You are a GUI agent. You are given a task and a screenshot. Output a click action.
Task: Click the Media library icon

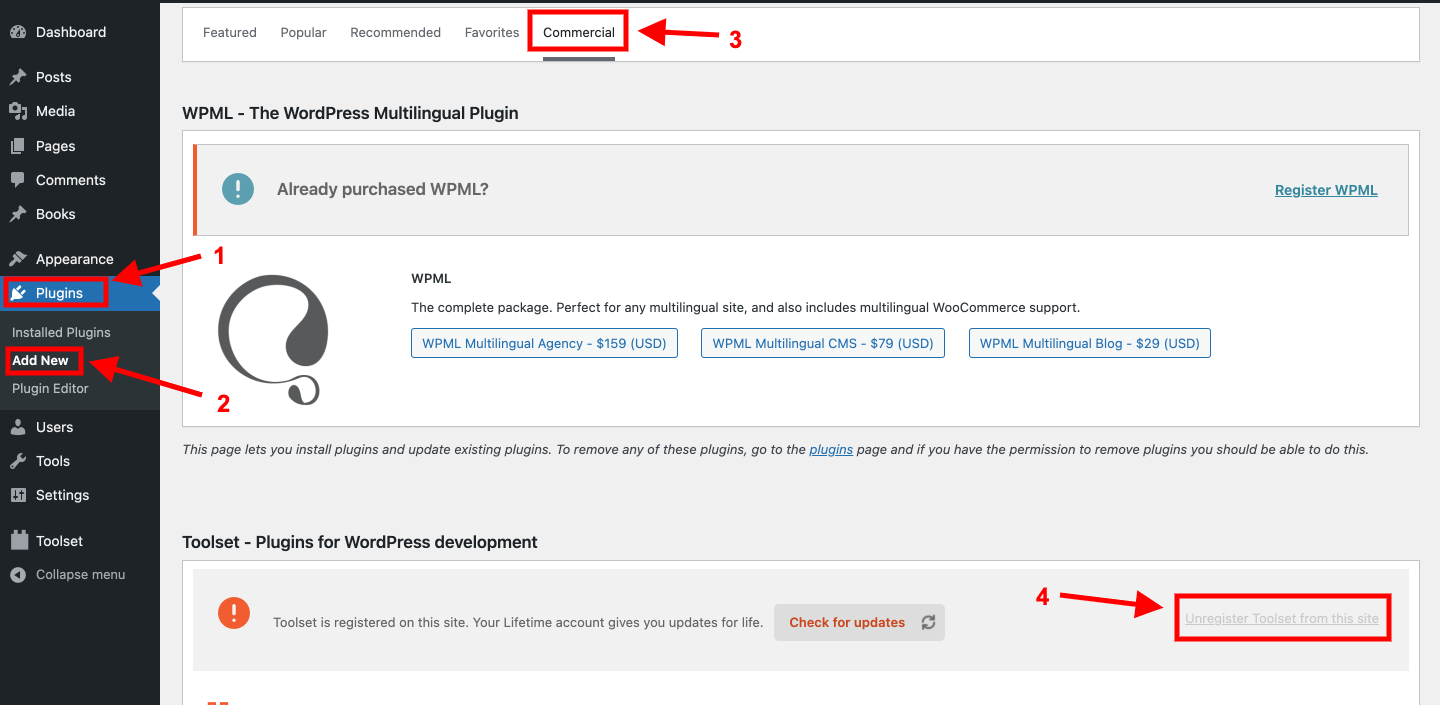pyautogui.click(x=18, y=111)
